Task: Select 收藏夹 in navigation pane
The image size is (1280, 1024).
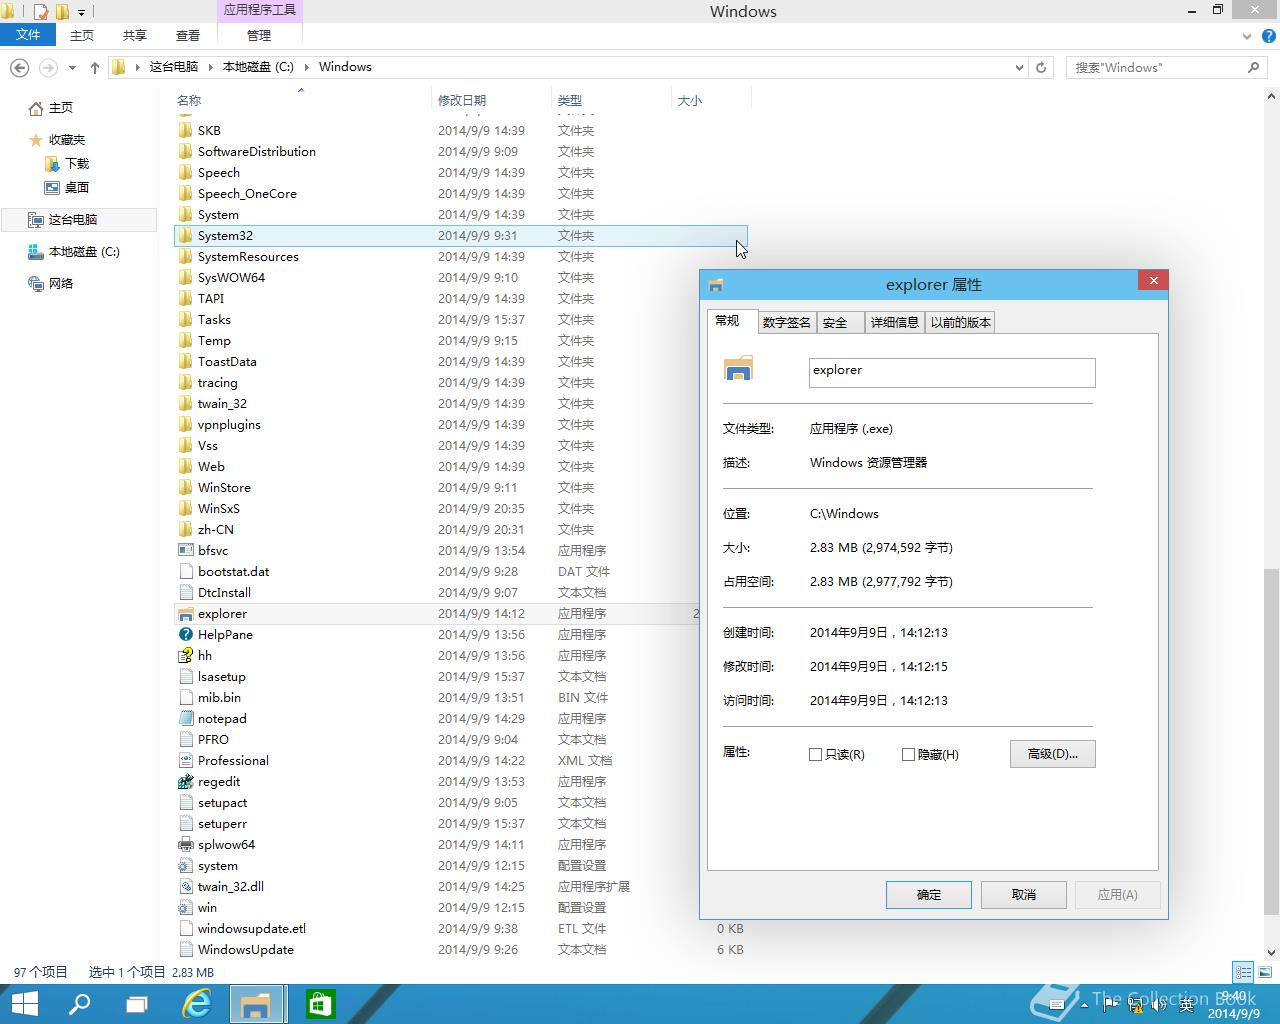Action: point(67,140)
